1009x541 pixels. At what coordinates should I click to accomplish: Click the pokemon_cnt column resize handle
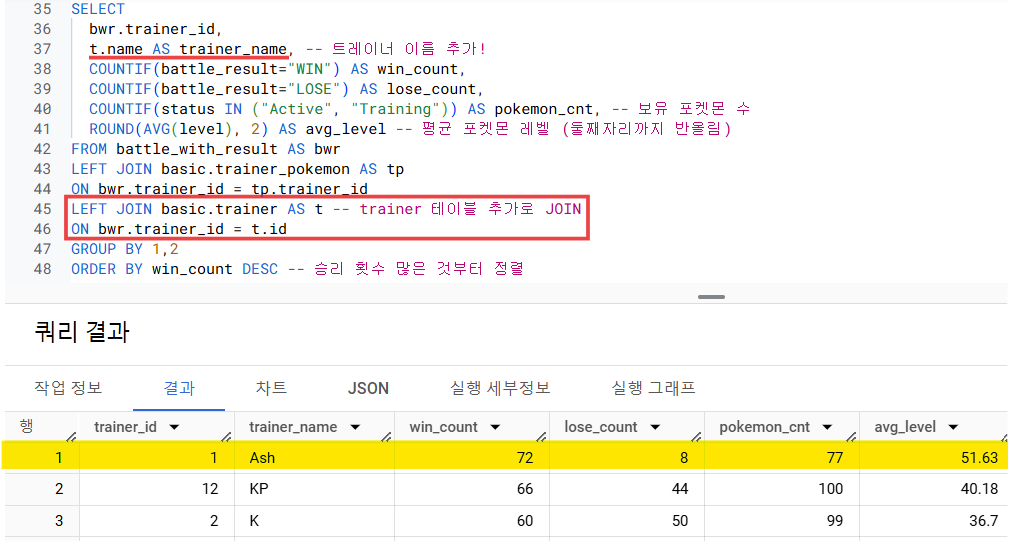[x=851, y=437]
